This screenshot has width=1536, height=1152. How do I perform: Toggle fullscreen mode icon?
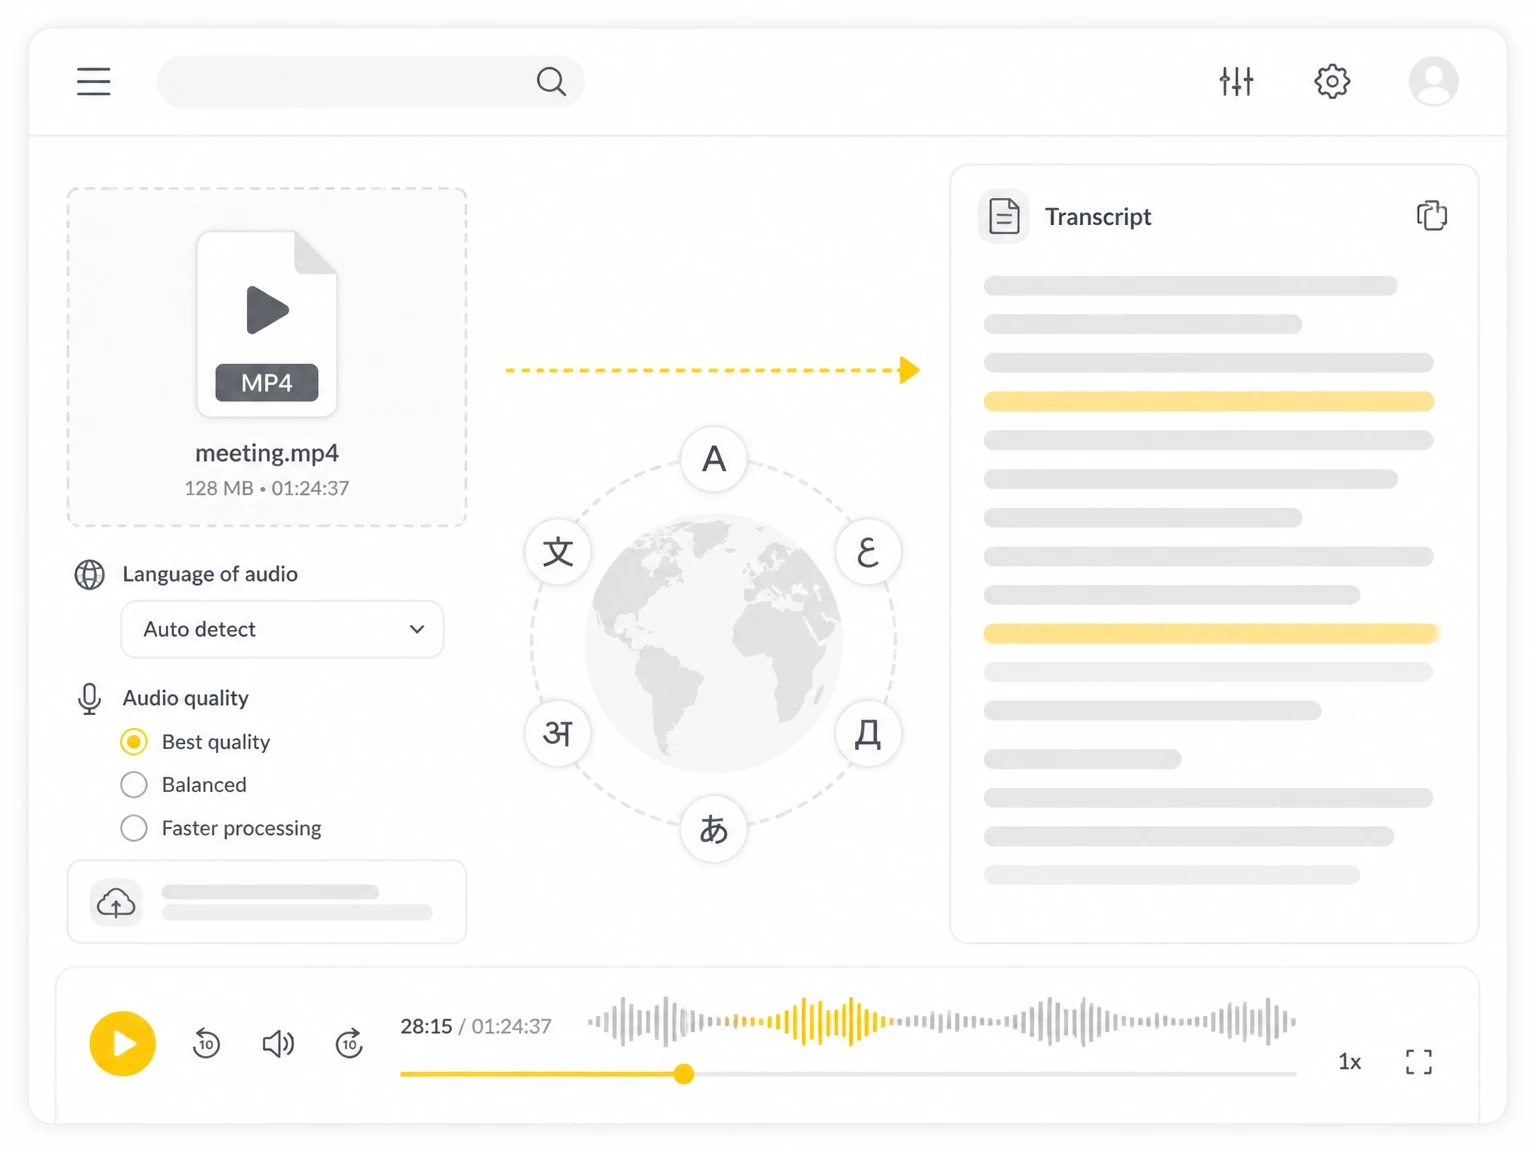tap(1418, 1062)
